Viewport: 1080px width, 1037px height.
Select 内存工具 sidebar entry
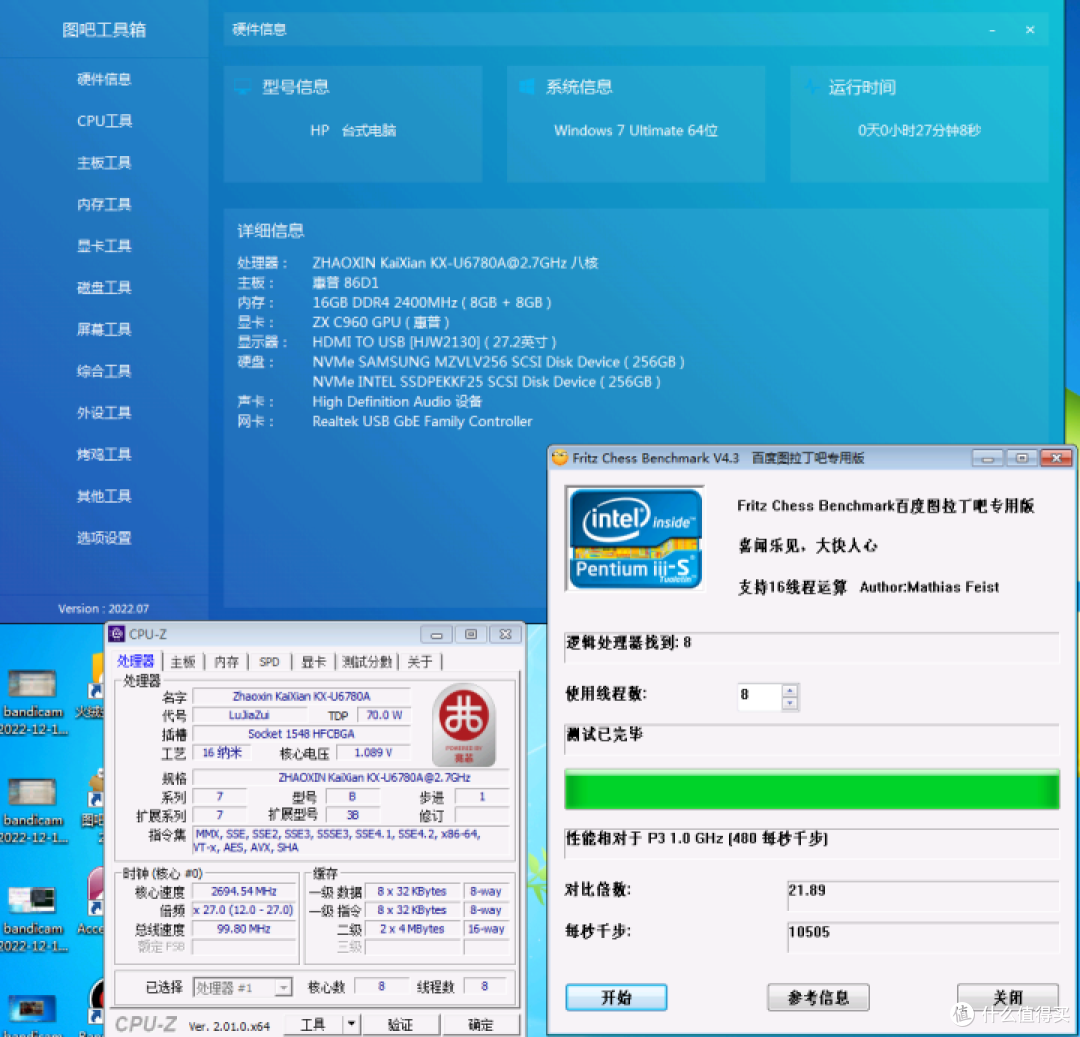pos(104,205)
